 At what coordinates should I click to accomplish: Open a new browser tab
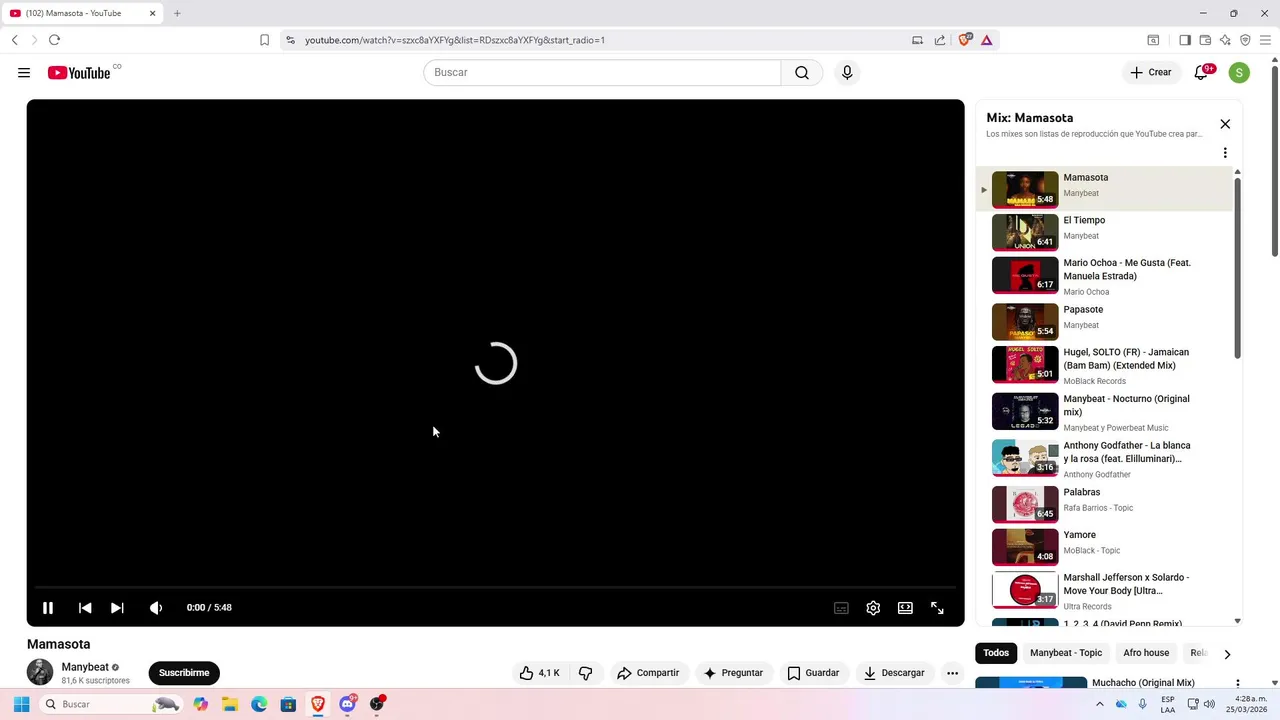[x=177, y=13]
